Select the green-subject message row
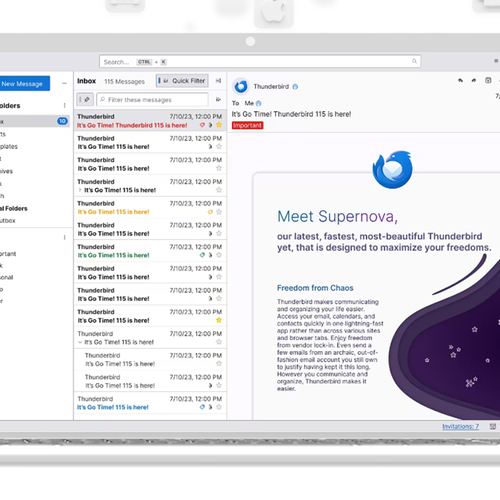Image resolution: width=500 pixels, height=500 pixels. (x=150, y=251)
